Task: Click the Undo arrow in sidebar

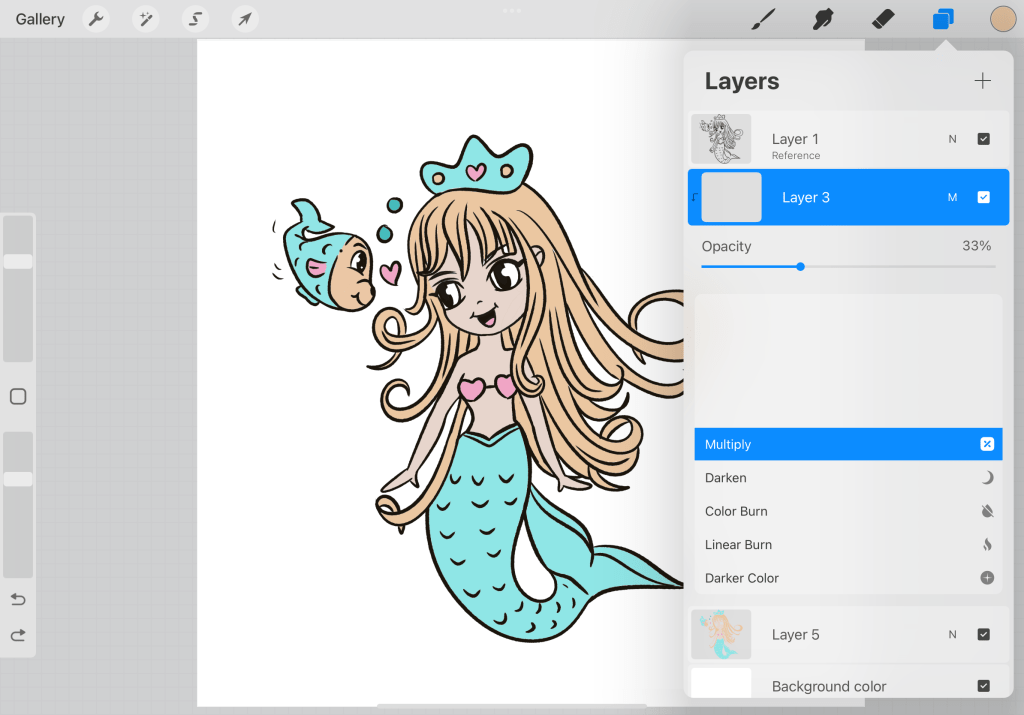Action: tap(18, 599)
